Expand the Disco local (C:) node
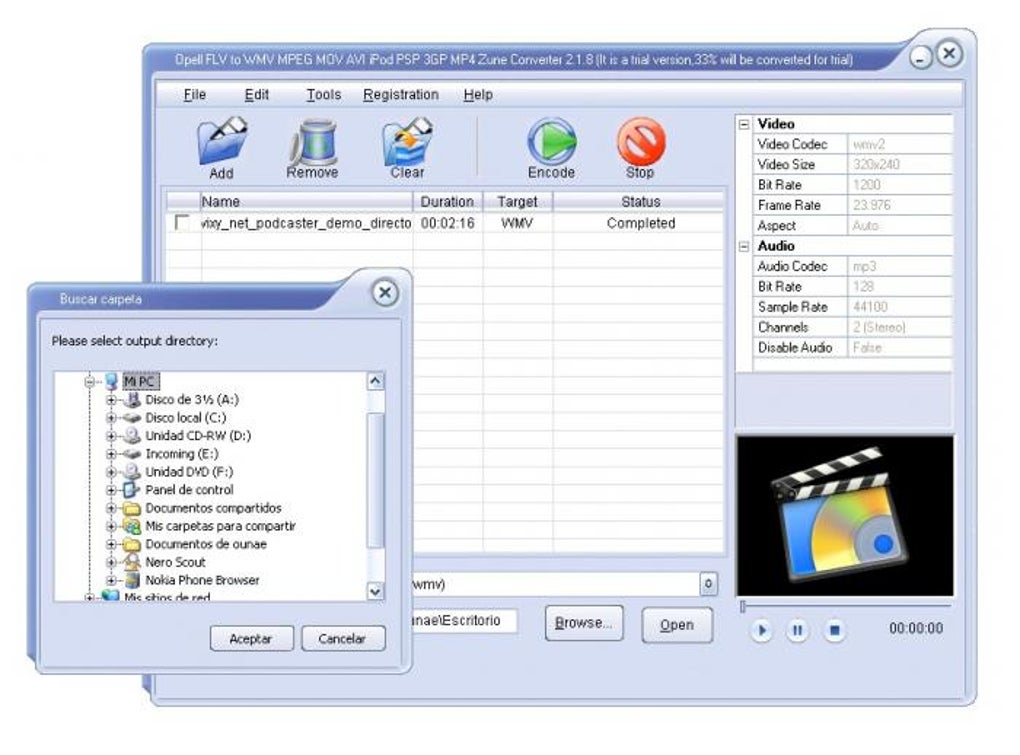The image size is (1020, 755). [x=111, y=418]
